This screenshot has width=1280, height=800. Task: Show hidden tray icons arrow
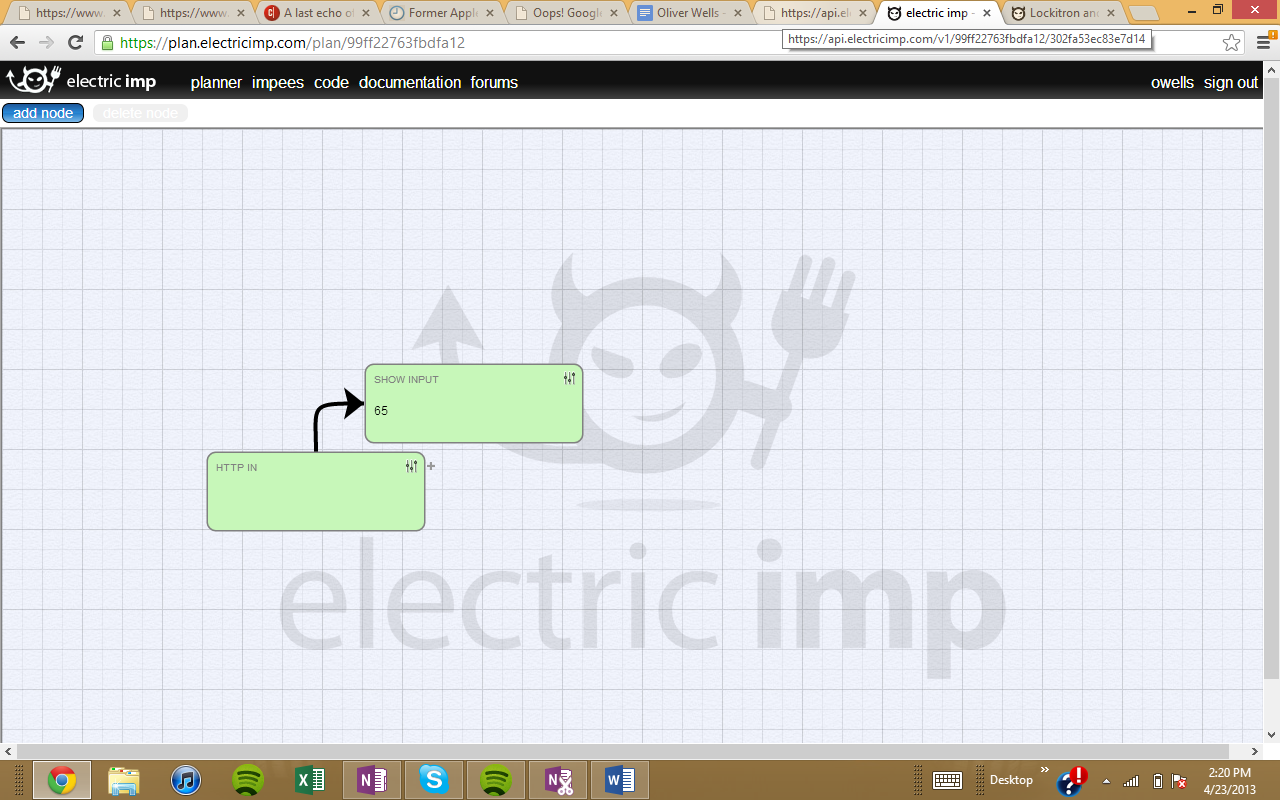point(1106,781)
